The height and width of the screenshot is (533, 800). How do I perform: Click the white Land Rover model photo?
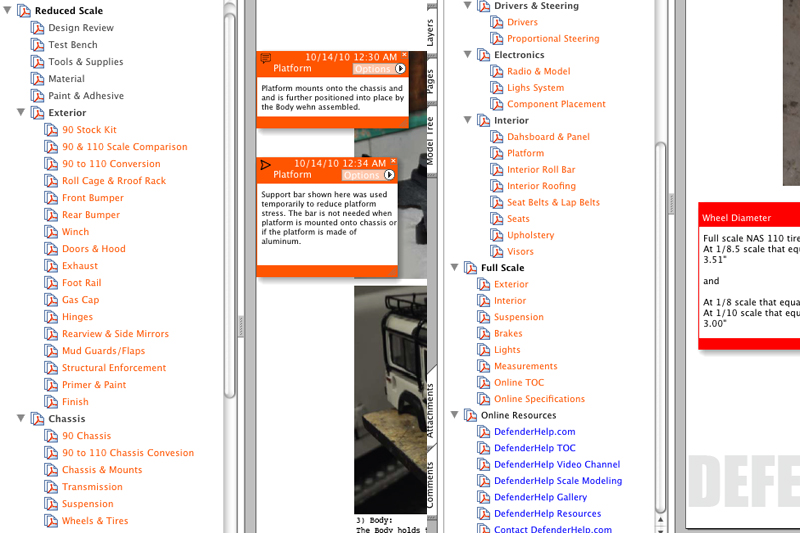pos(390,399)
